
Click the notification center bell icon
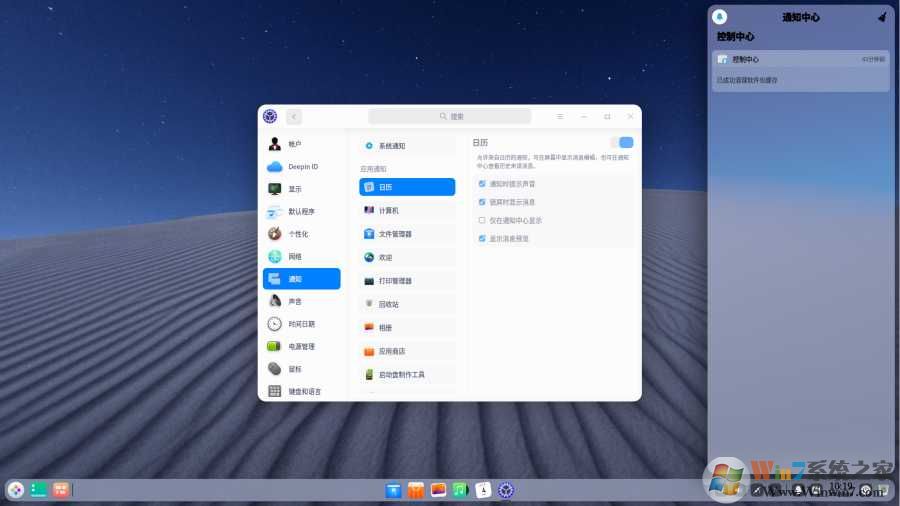[x=719, y=17]
